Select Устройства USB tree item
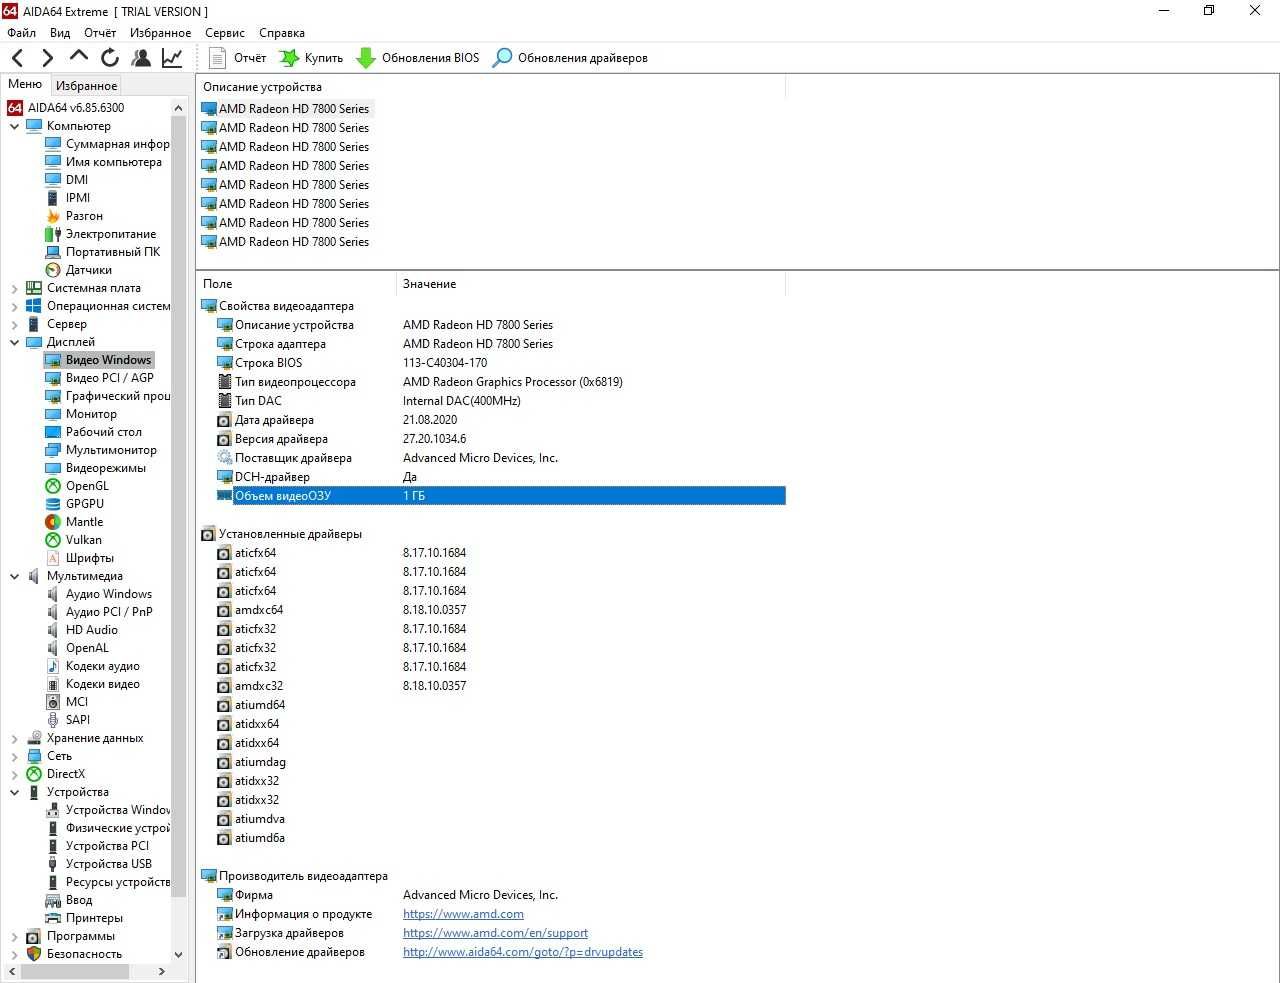Viewport: 1280px width, 983px height. click(x=108, y=864)
